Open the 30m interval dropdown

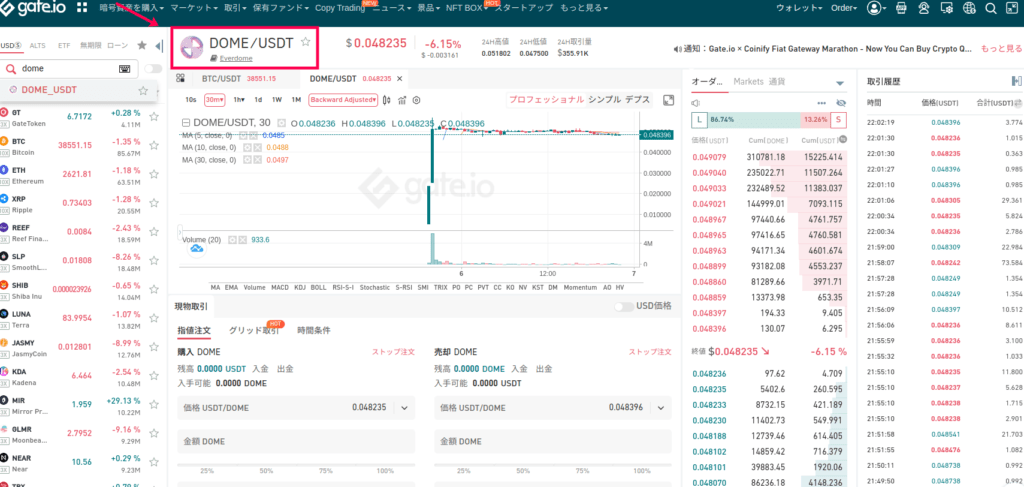[x=214, y=100]
